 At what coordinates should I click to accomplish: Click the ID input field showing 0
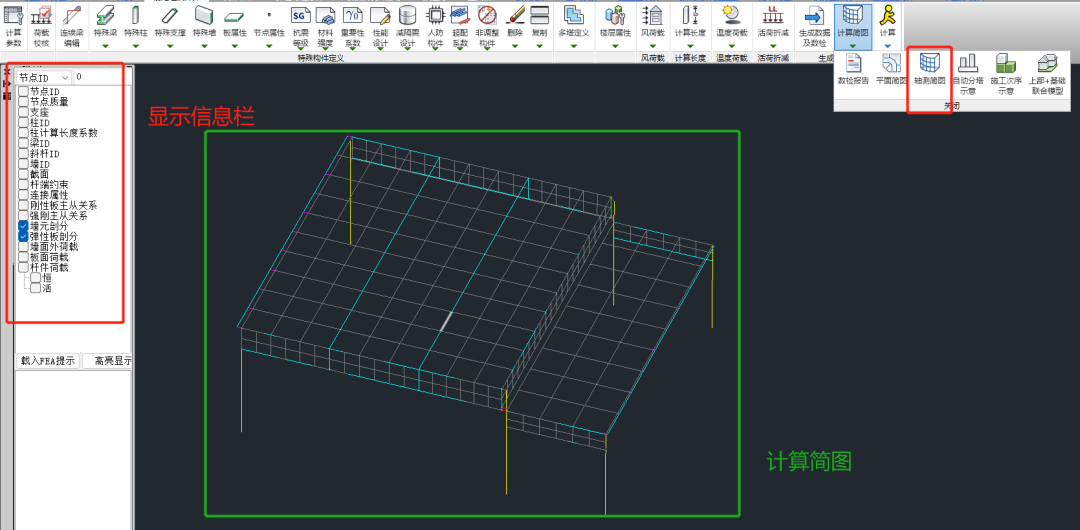click(102, 77)
